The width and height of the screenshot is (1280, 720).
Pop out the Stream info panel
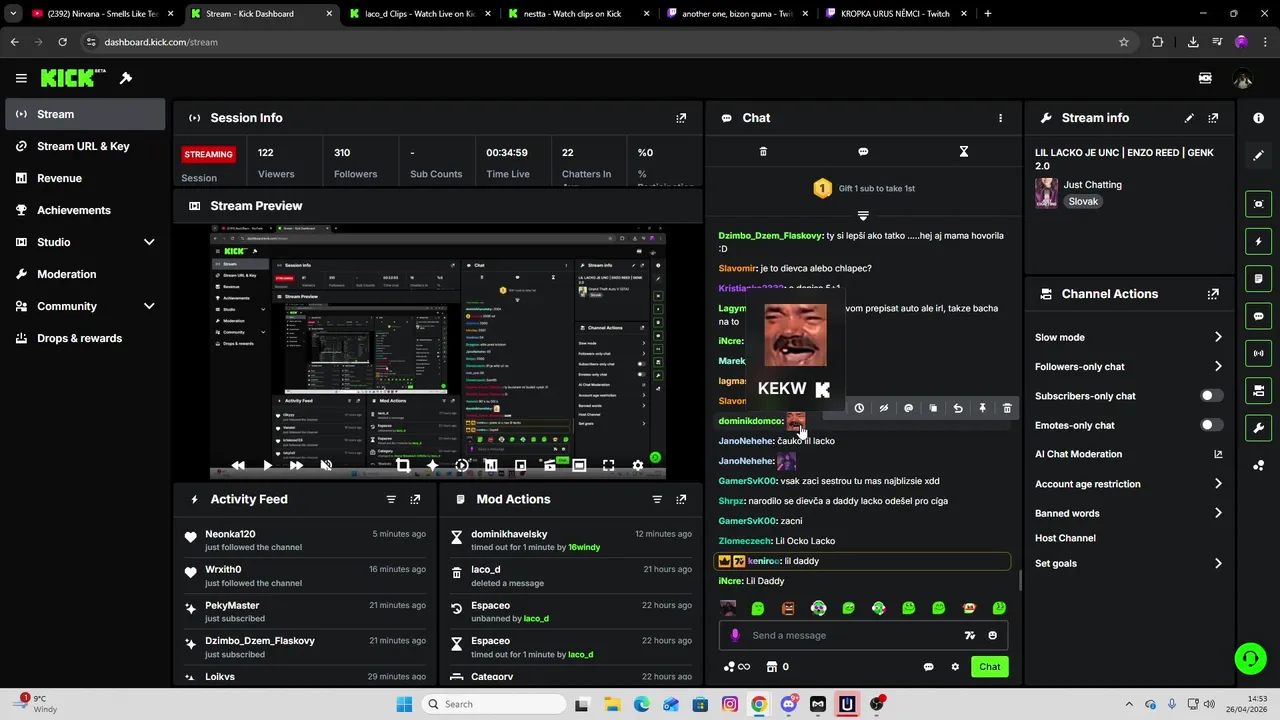click(1213, 118)
